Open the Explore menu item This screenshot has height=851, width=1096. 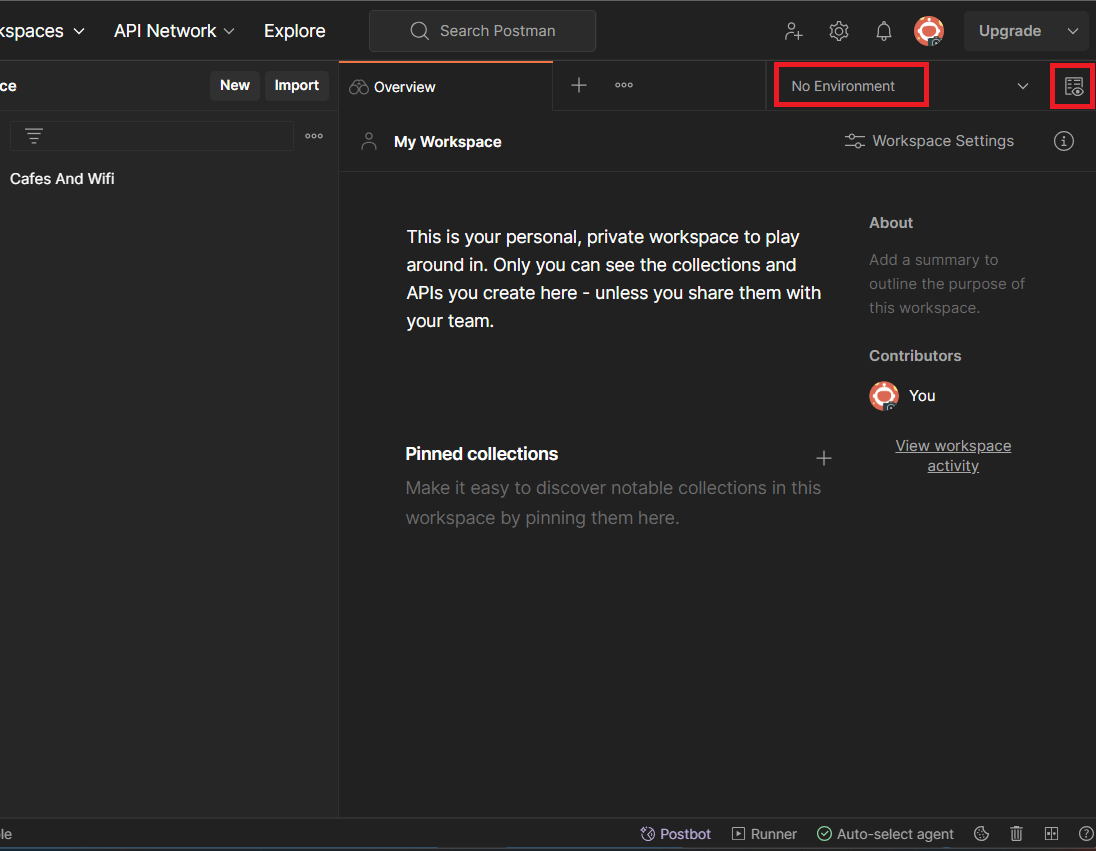[x=294, y=31]
